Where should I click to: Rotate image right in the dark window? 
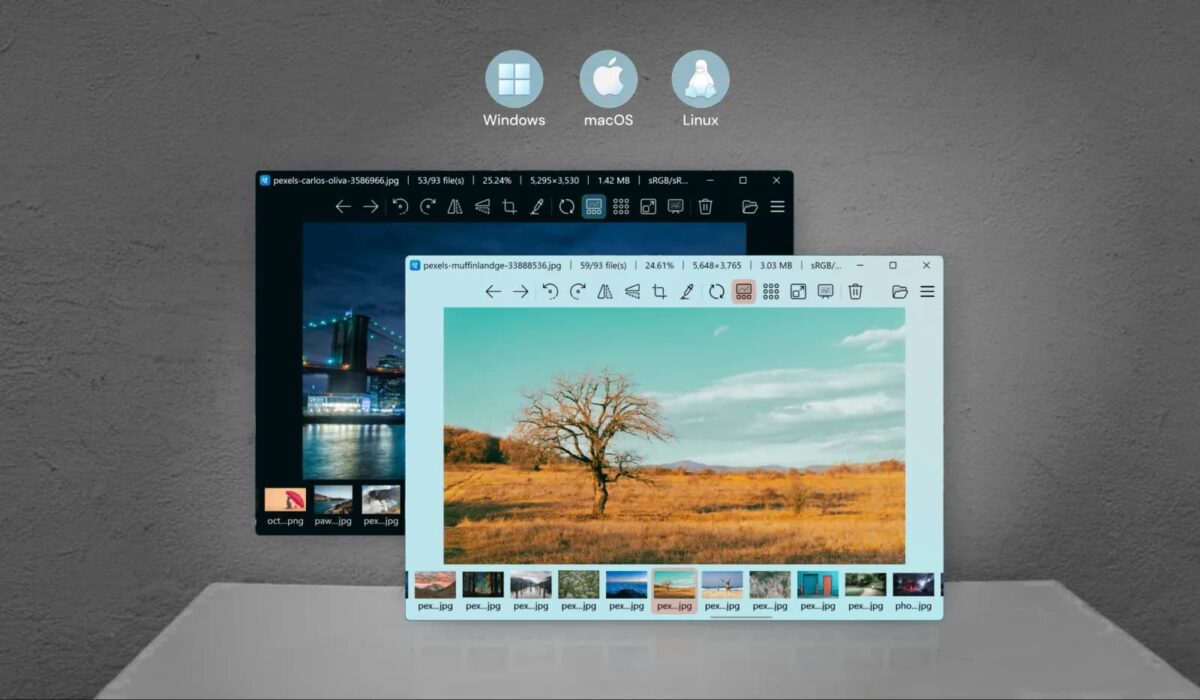point(428,206)
